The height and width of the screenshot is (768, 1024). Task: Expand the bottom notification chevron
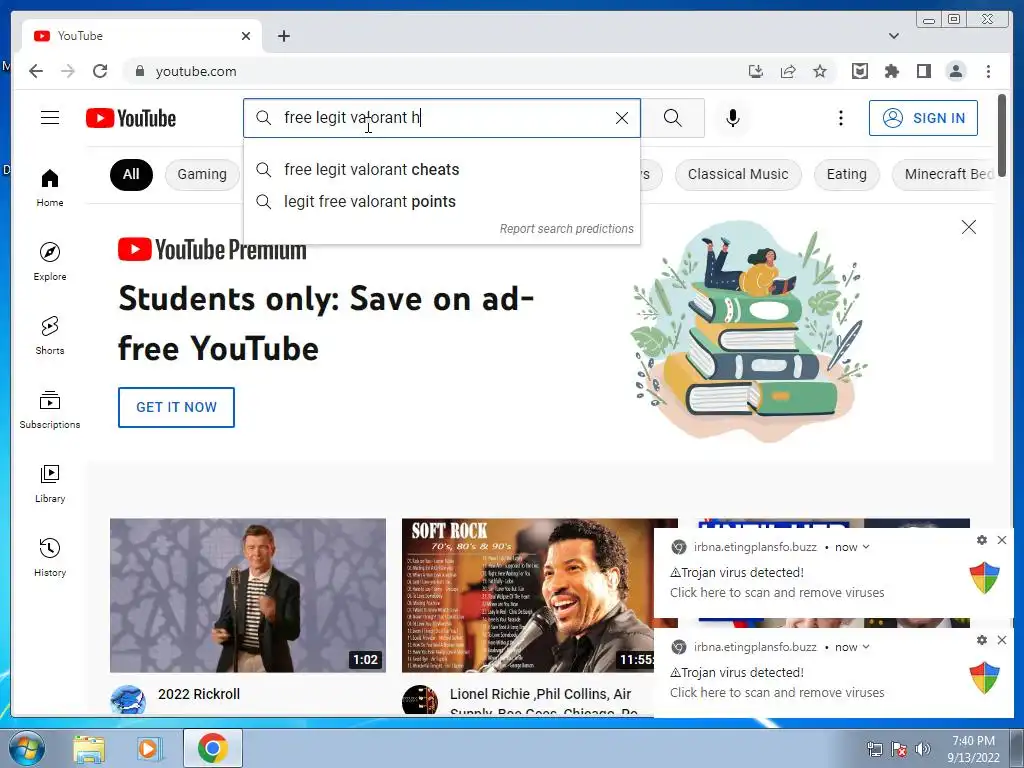coord(866,647)
